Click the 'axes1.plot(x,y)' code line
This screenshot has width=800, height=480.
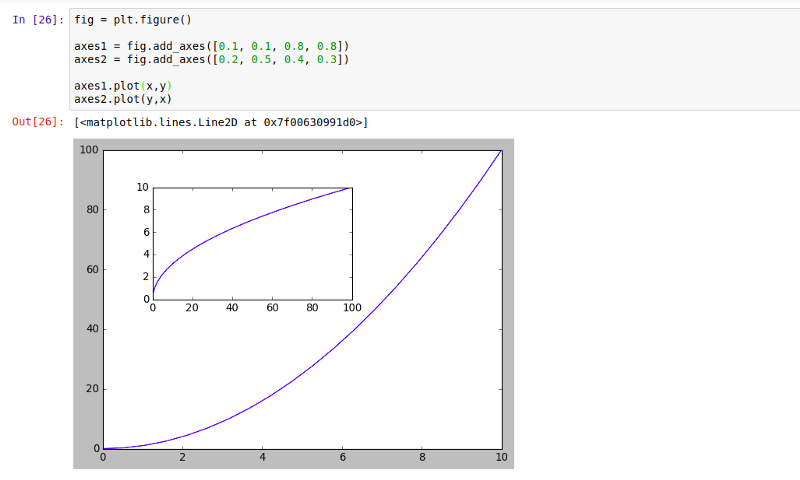click(x=123, y=86)
